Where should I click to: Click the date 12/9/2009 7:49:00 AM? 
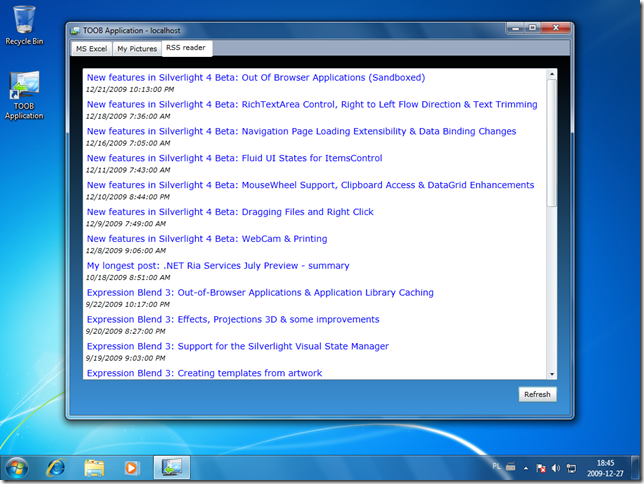pyautogui.click(x=126, y=224)
